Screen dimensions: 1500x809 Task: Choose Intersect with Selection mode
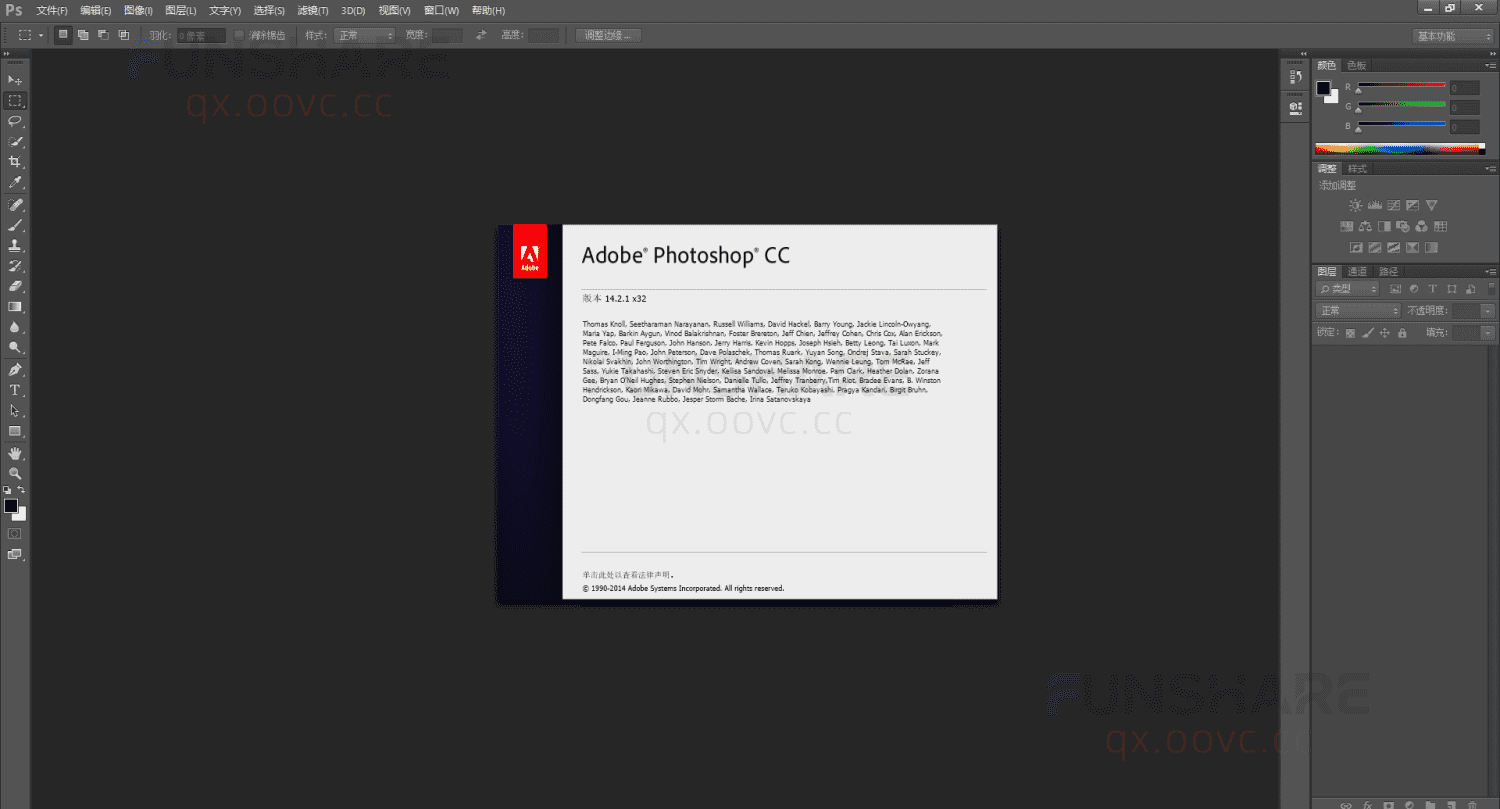coord(124,35)
